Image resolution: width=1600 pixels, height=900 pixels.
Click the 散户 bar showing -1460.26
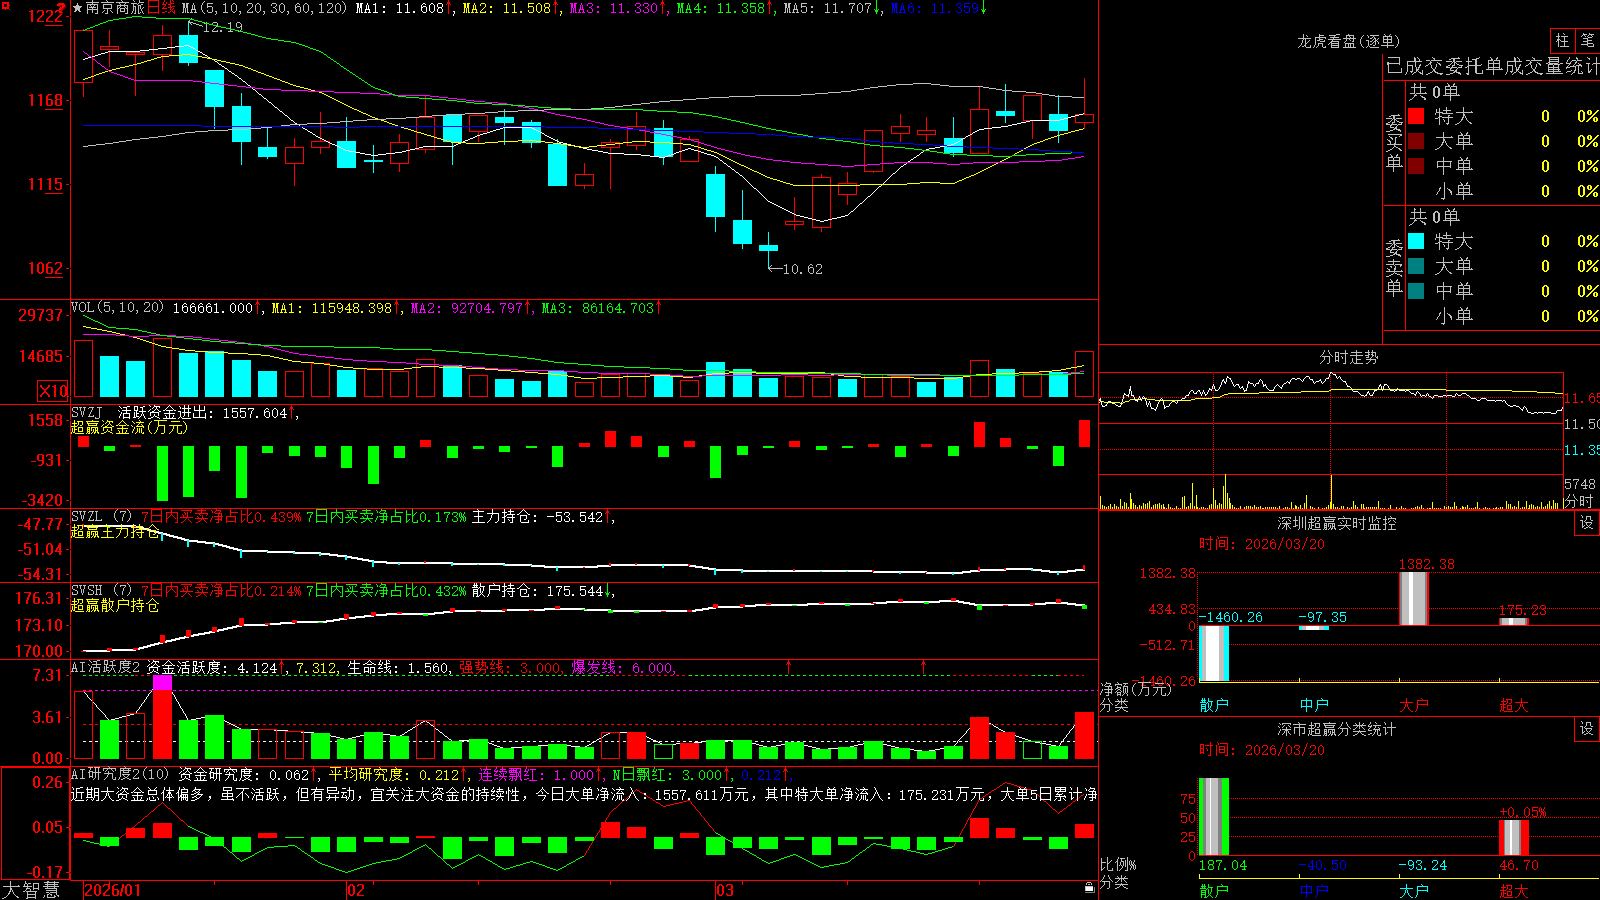coord(1214,653)
